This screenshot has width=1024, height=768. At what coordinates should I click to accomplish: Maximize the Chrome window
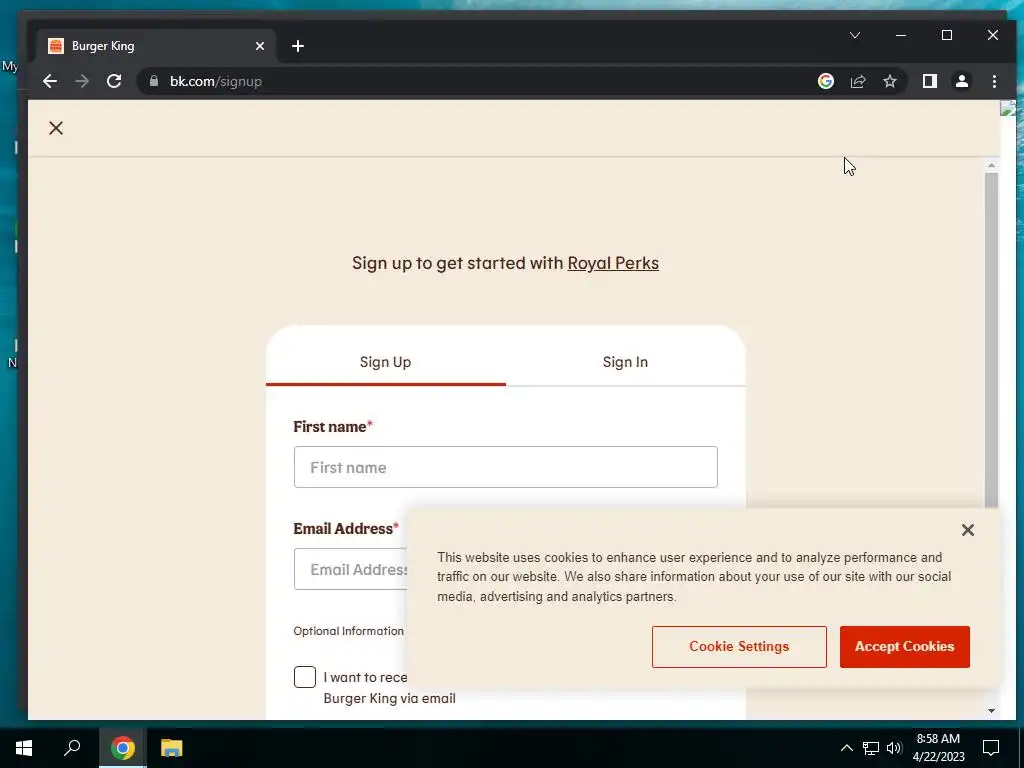[947, 35]
